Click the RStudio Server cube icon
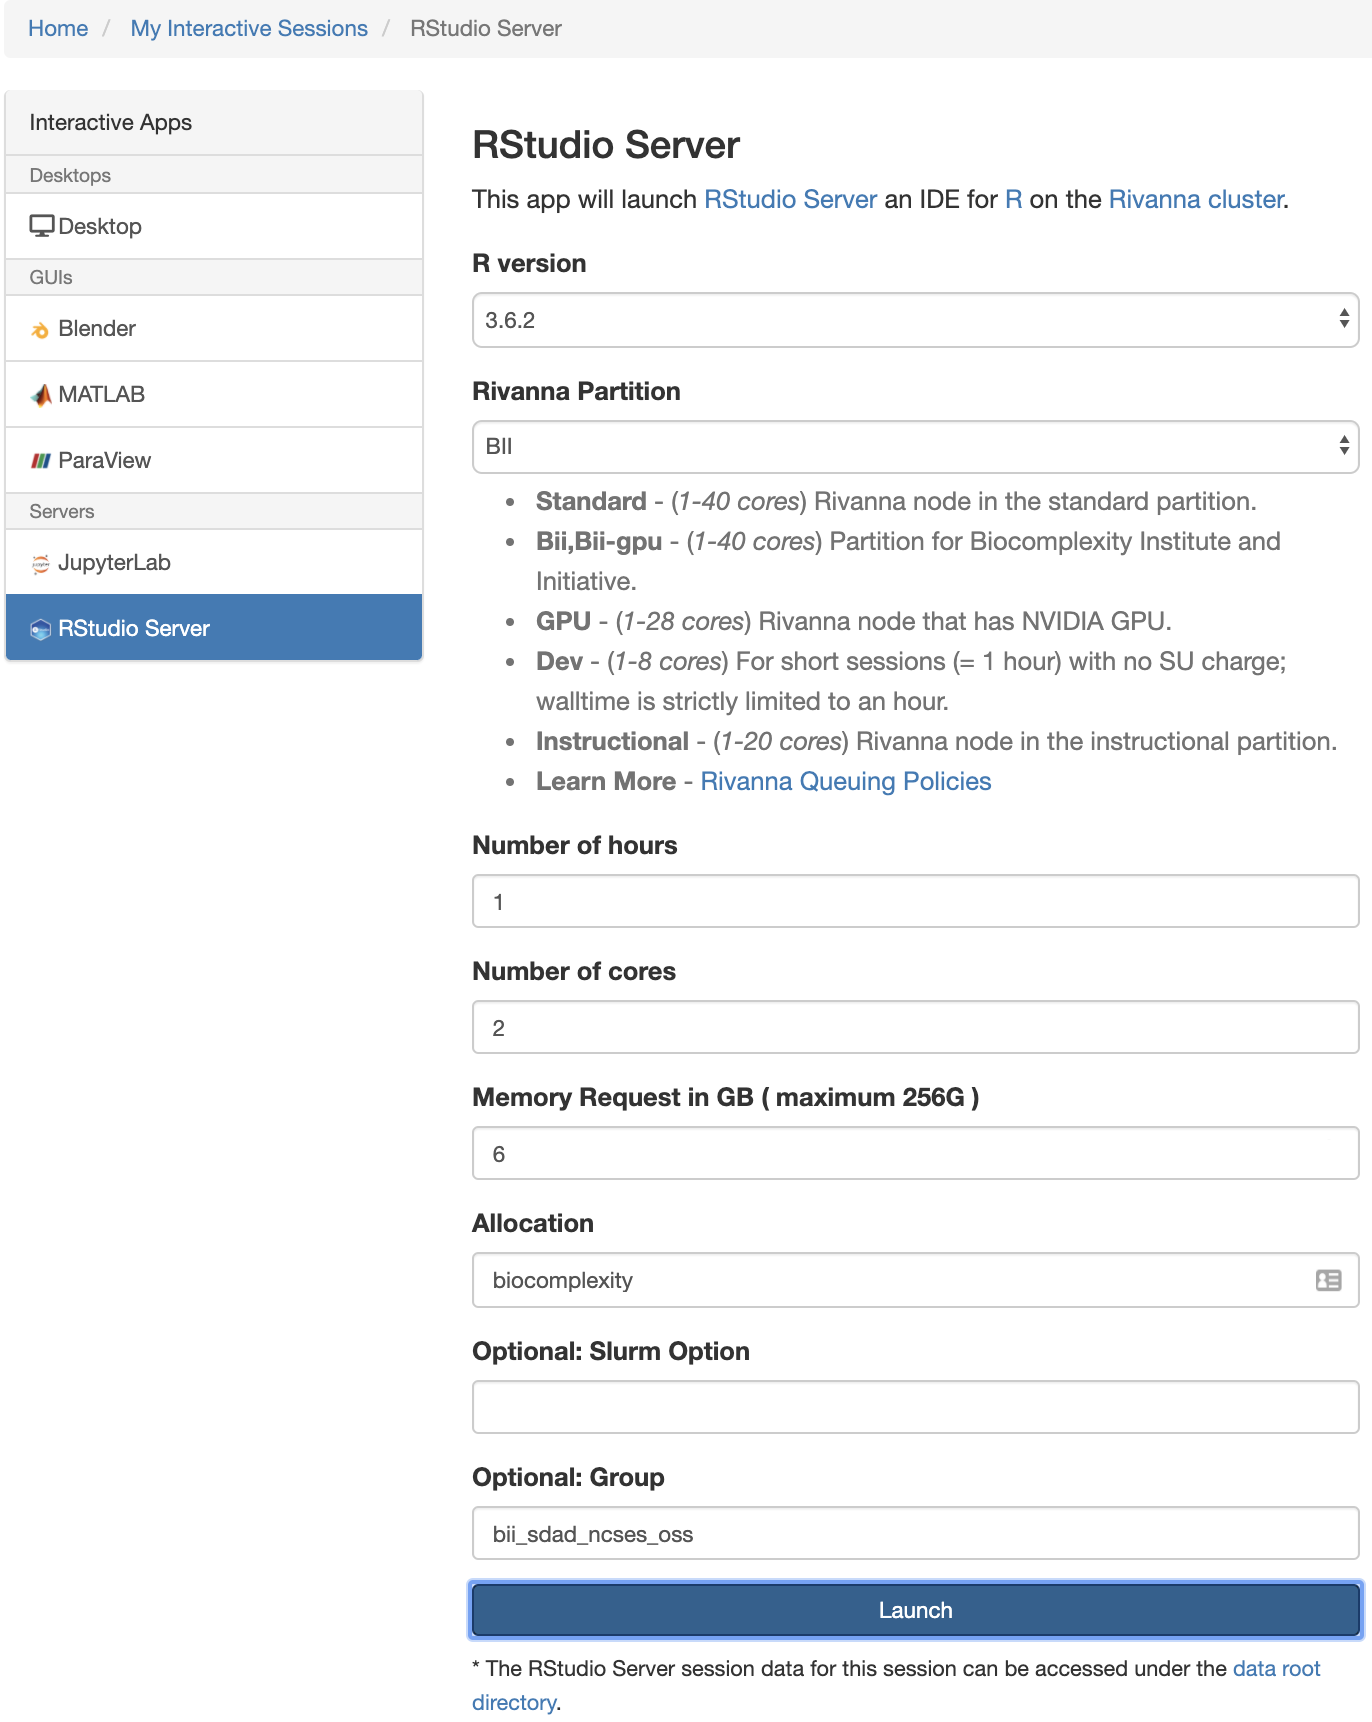Viewport: 1372px width, 1722px height. pyautogui.click(x=41, y=629)
